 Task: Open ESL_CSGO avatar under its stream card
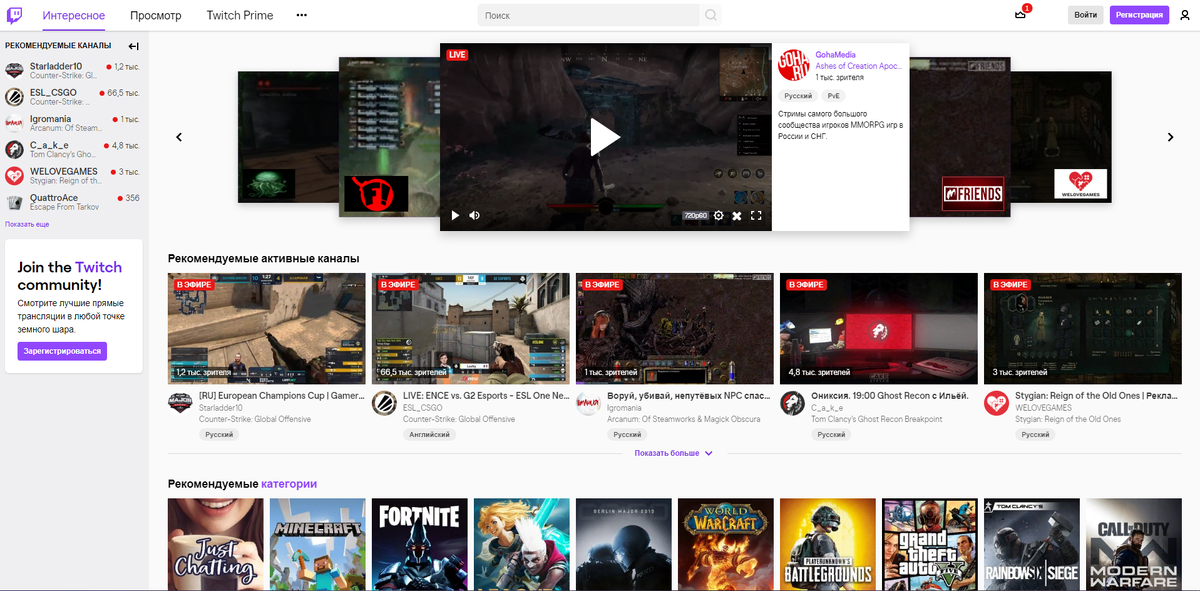click(384, 403)
